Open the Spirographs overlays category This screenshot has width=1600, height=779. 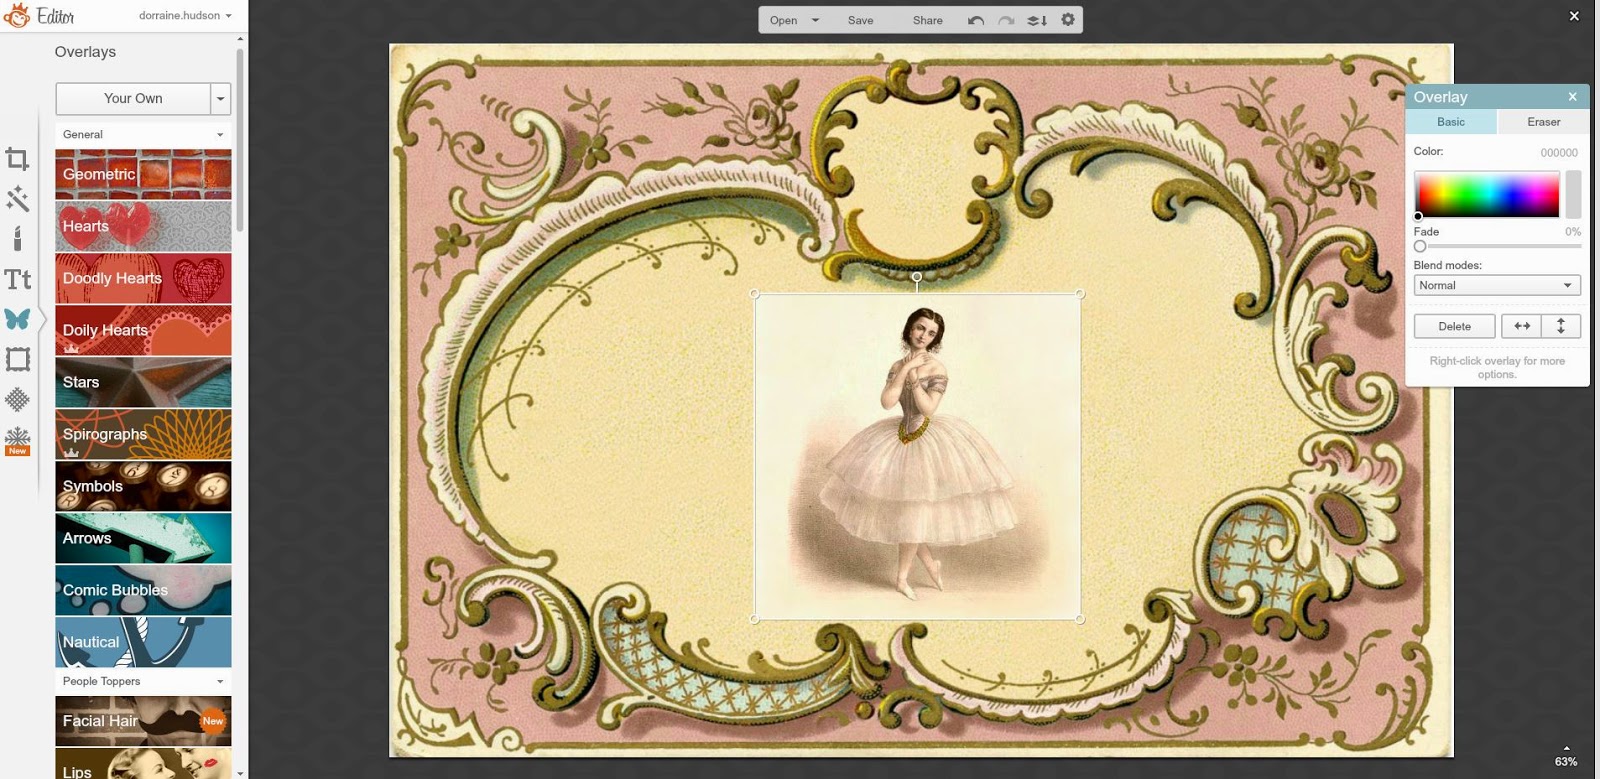[x=143, y=434]
